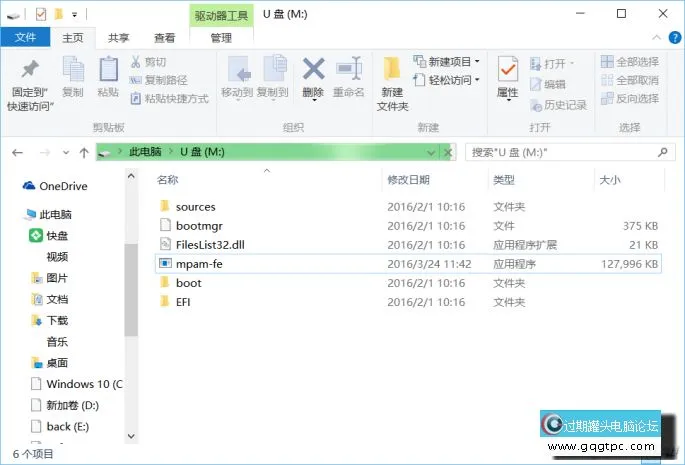
Task: Select the EFI folder
Action: pos(183,302)
